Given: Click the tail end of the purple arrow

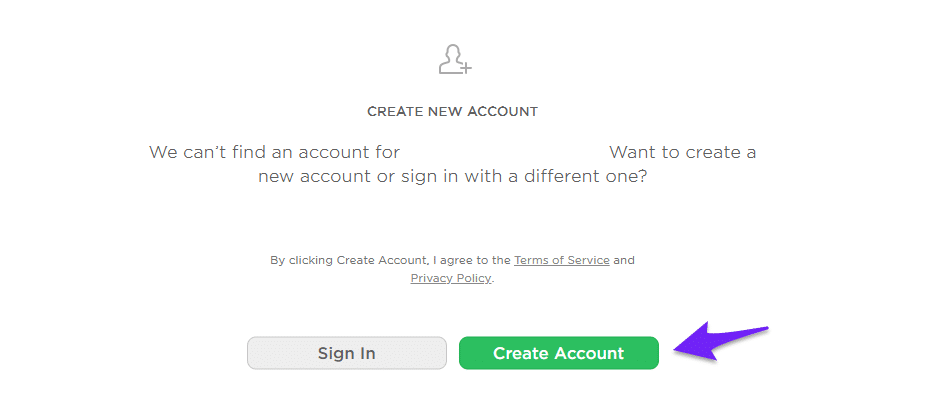Looking at the screenshot, I should coord(763,329).
